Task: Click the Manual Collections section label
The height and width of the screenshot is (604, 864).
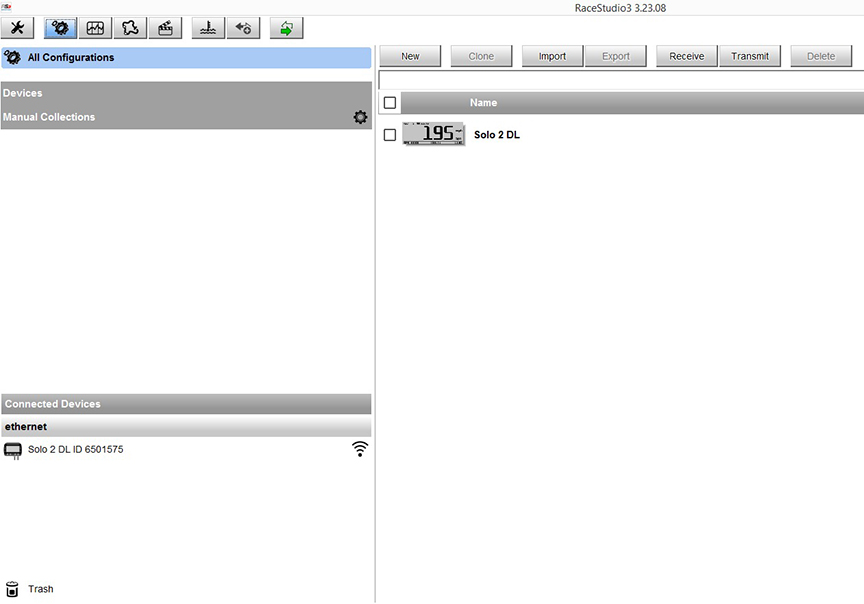Action: point(49,117)
